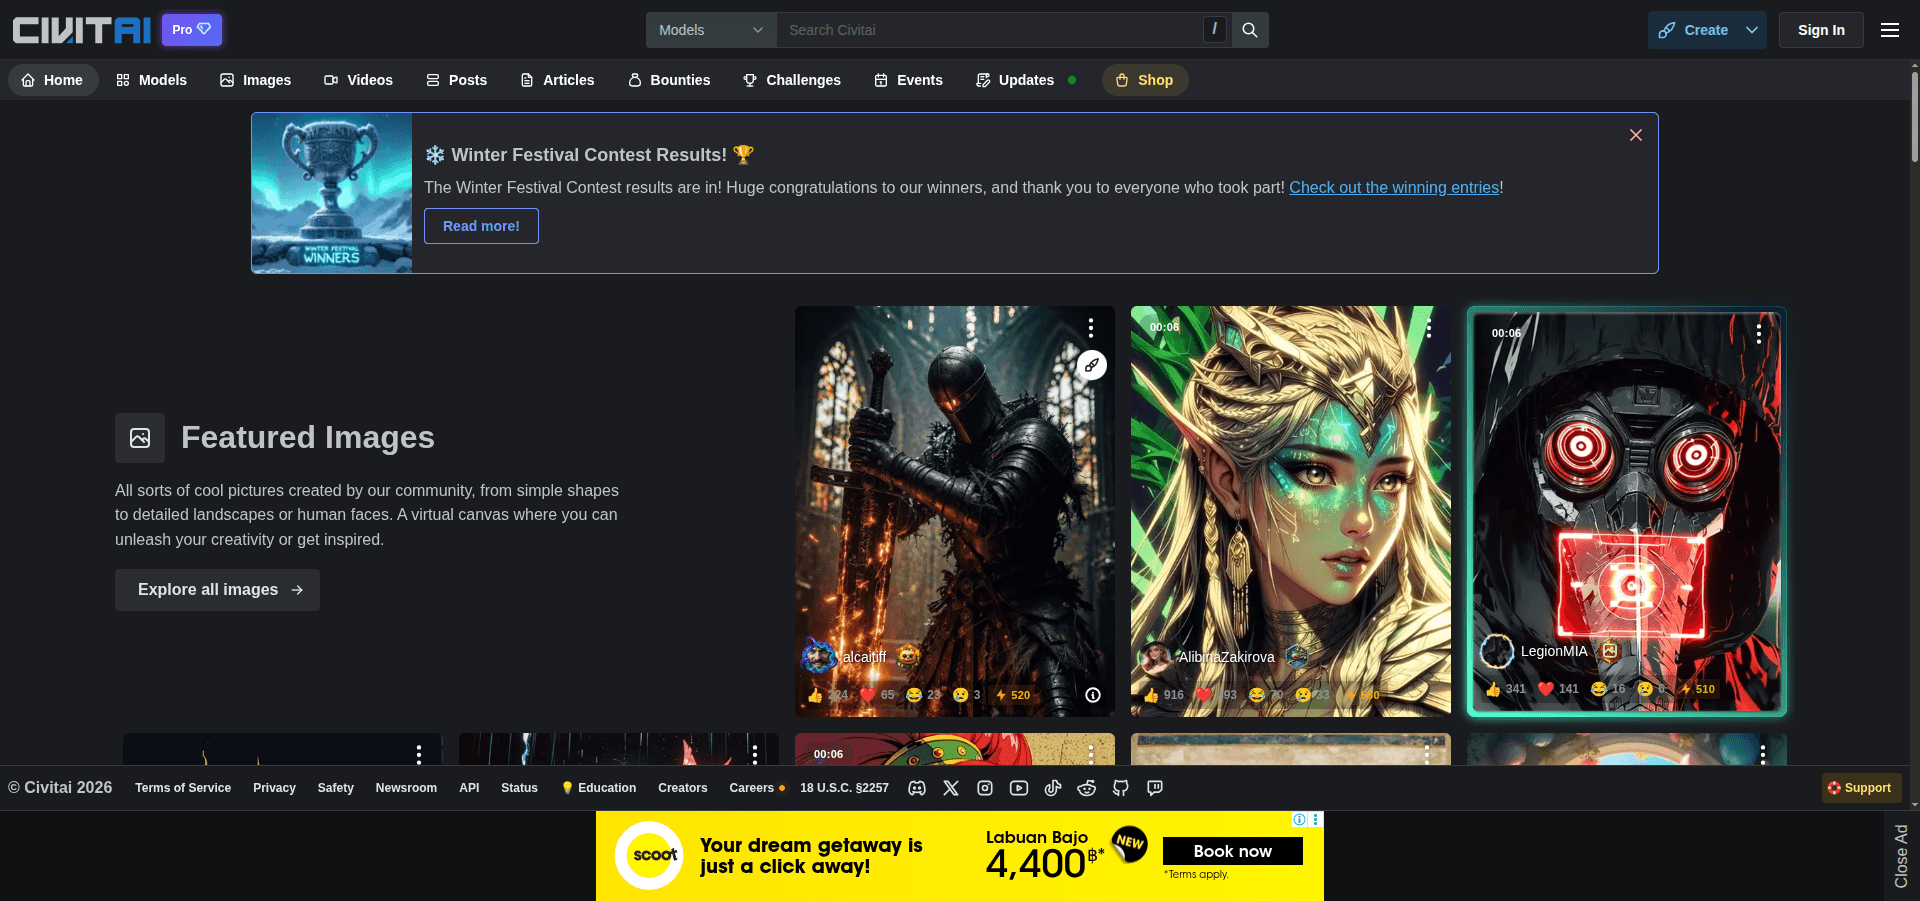Viewport: 1920px width, 901px height.
Task: Open the Bounties page
Action: pyautogui.click(x=668, y=80)
